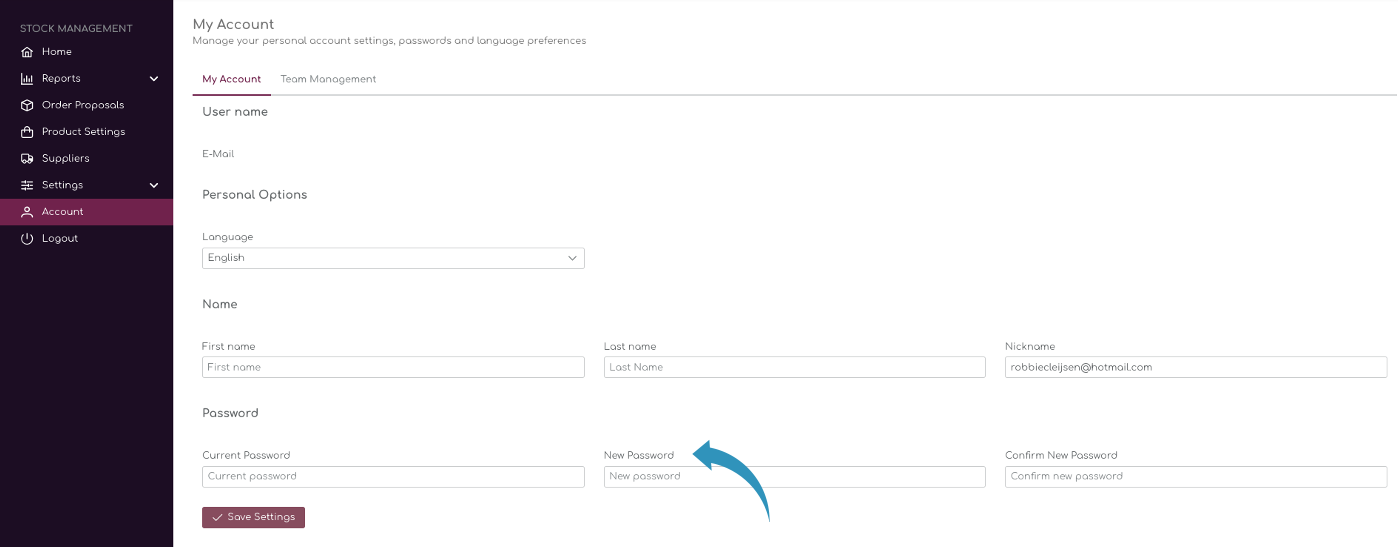Click the Nickname field with email
1398x547 pixels.
pos(1196,367)
